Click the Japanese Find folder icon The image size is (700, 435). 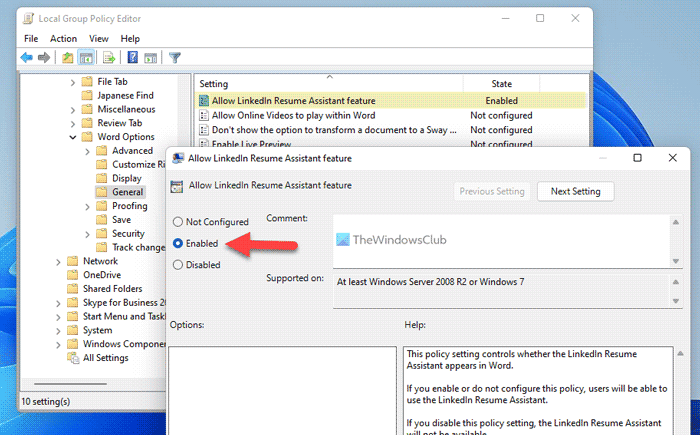click(87, 96)
